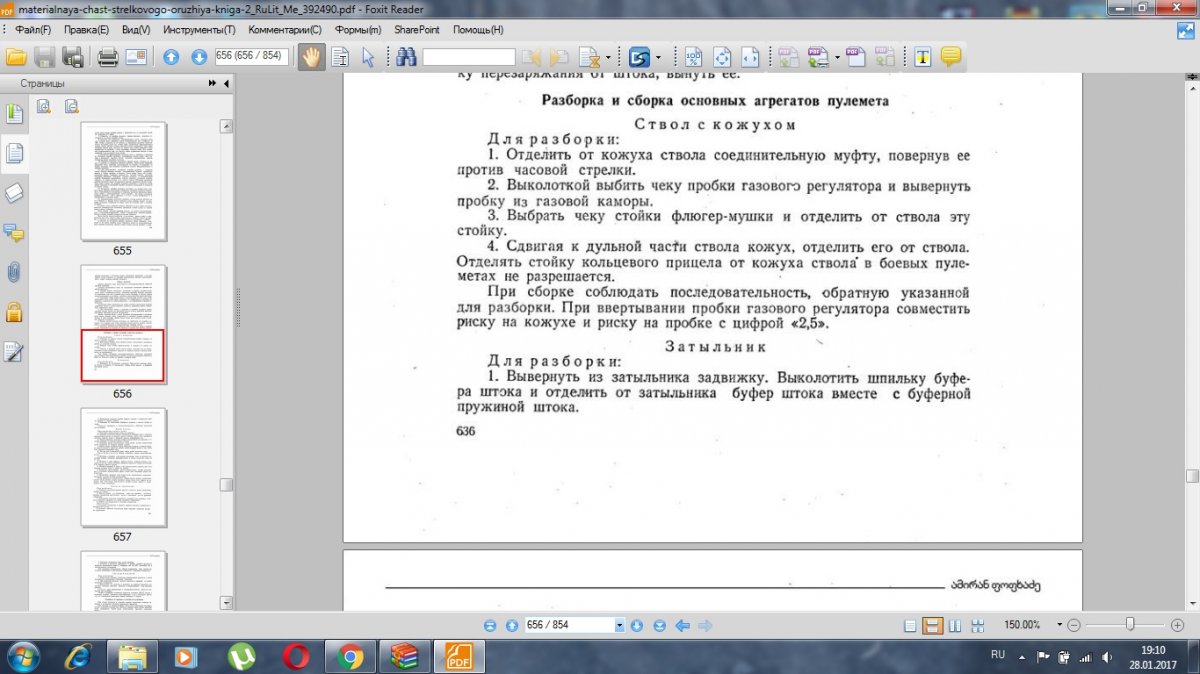Screen dimensions: 1200x674
Task: Open the Файл menu
Action: pyautogui.click(x=33, y=30)
